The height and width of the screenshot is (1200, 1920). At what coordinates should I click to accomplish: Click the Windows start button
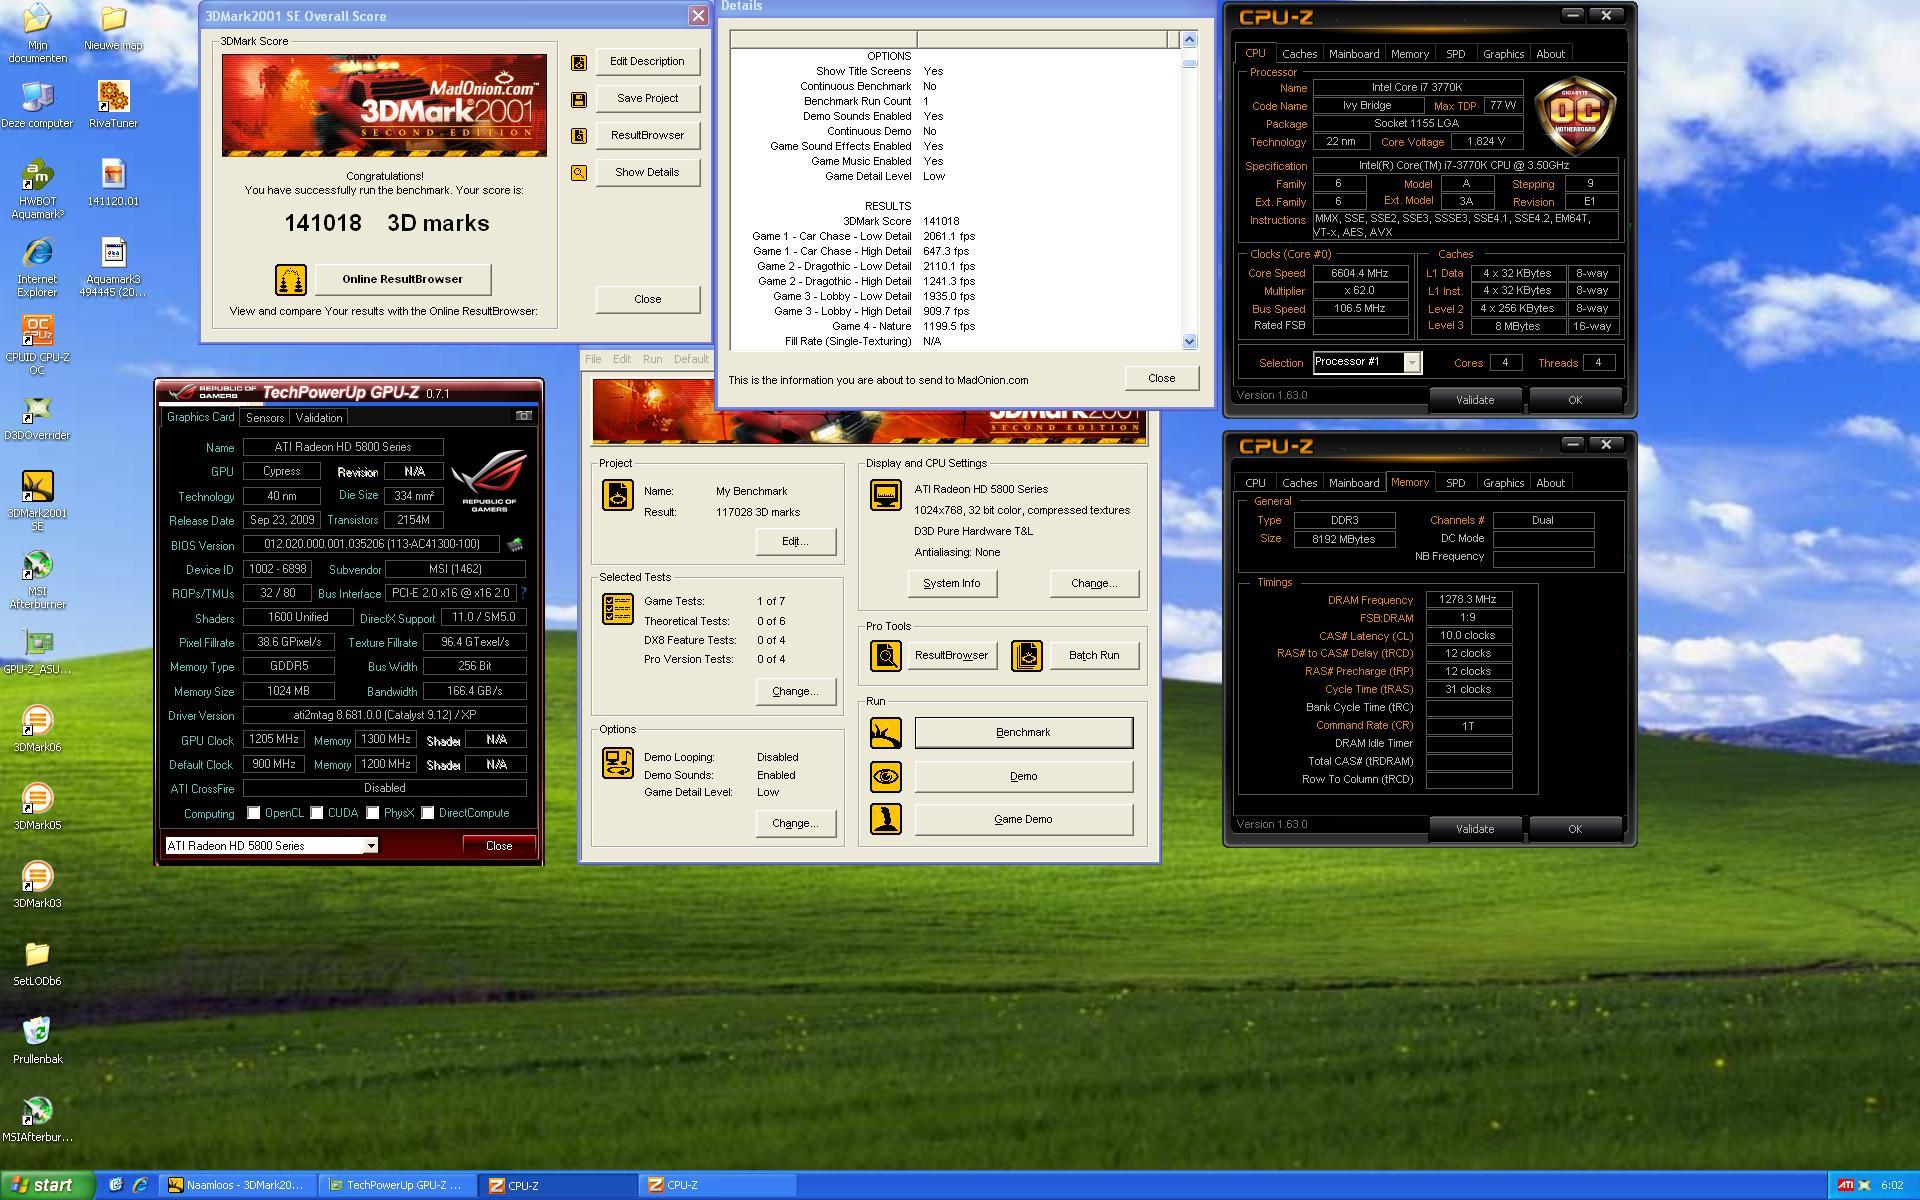tap(47, 1186)
